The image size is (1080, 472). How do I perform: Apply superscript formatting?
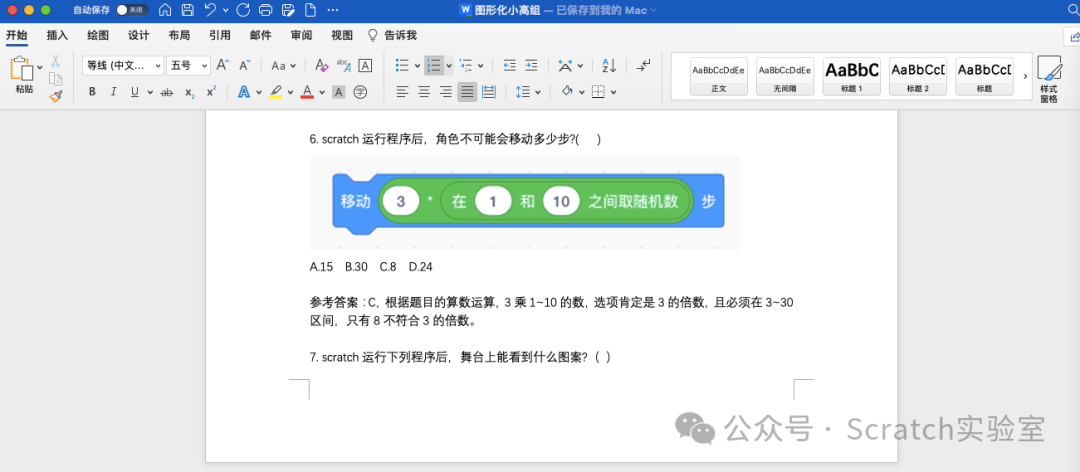211,92
